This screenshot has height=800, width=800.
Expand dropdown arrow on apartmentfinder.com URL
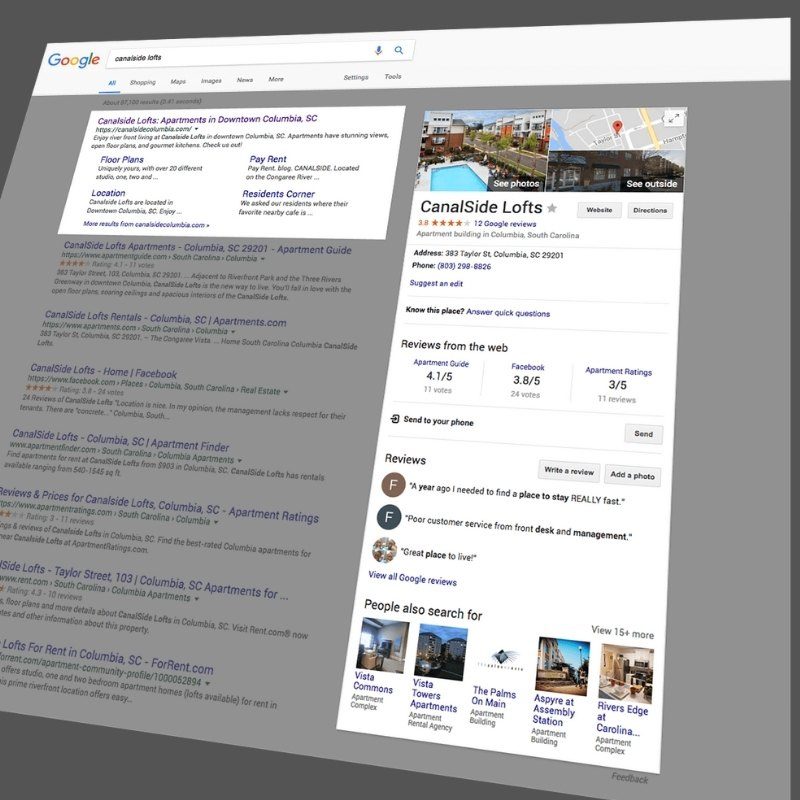[x=239, y=460]
